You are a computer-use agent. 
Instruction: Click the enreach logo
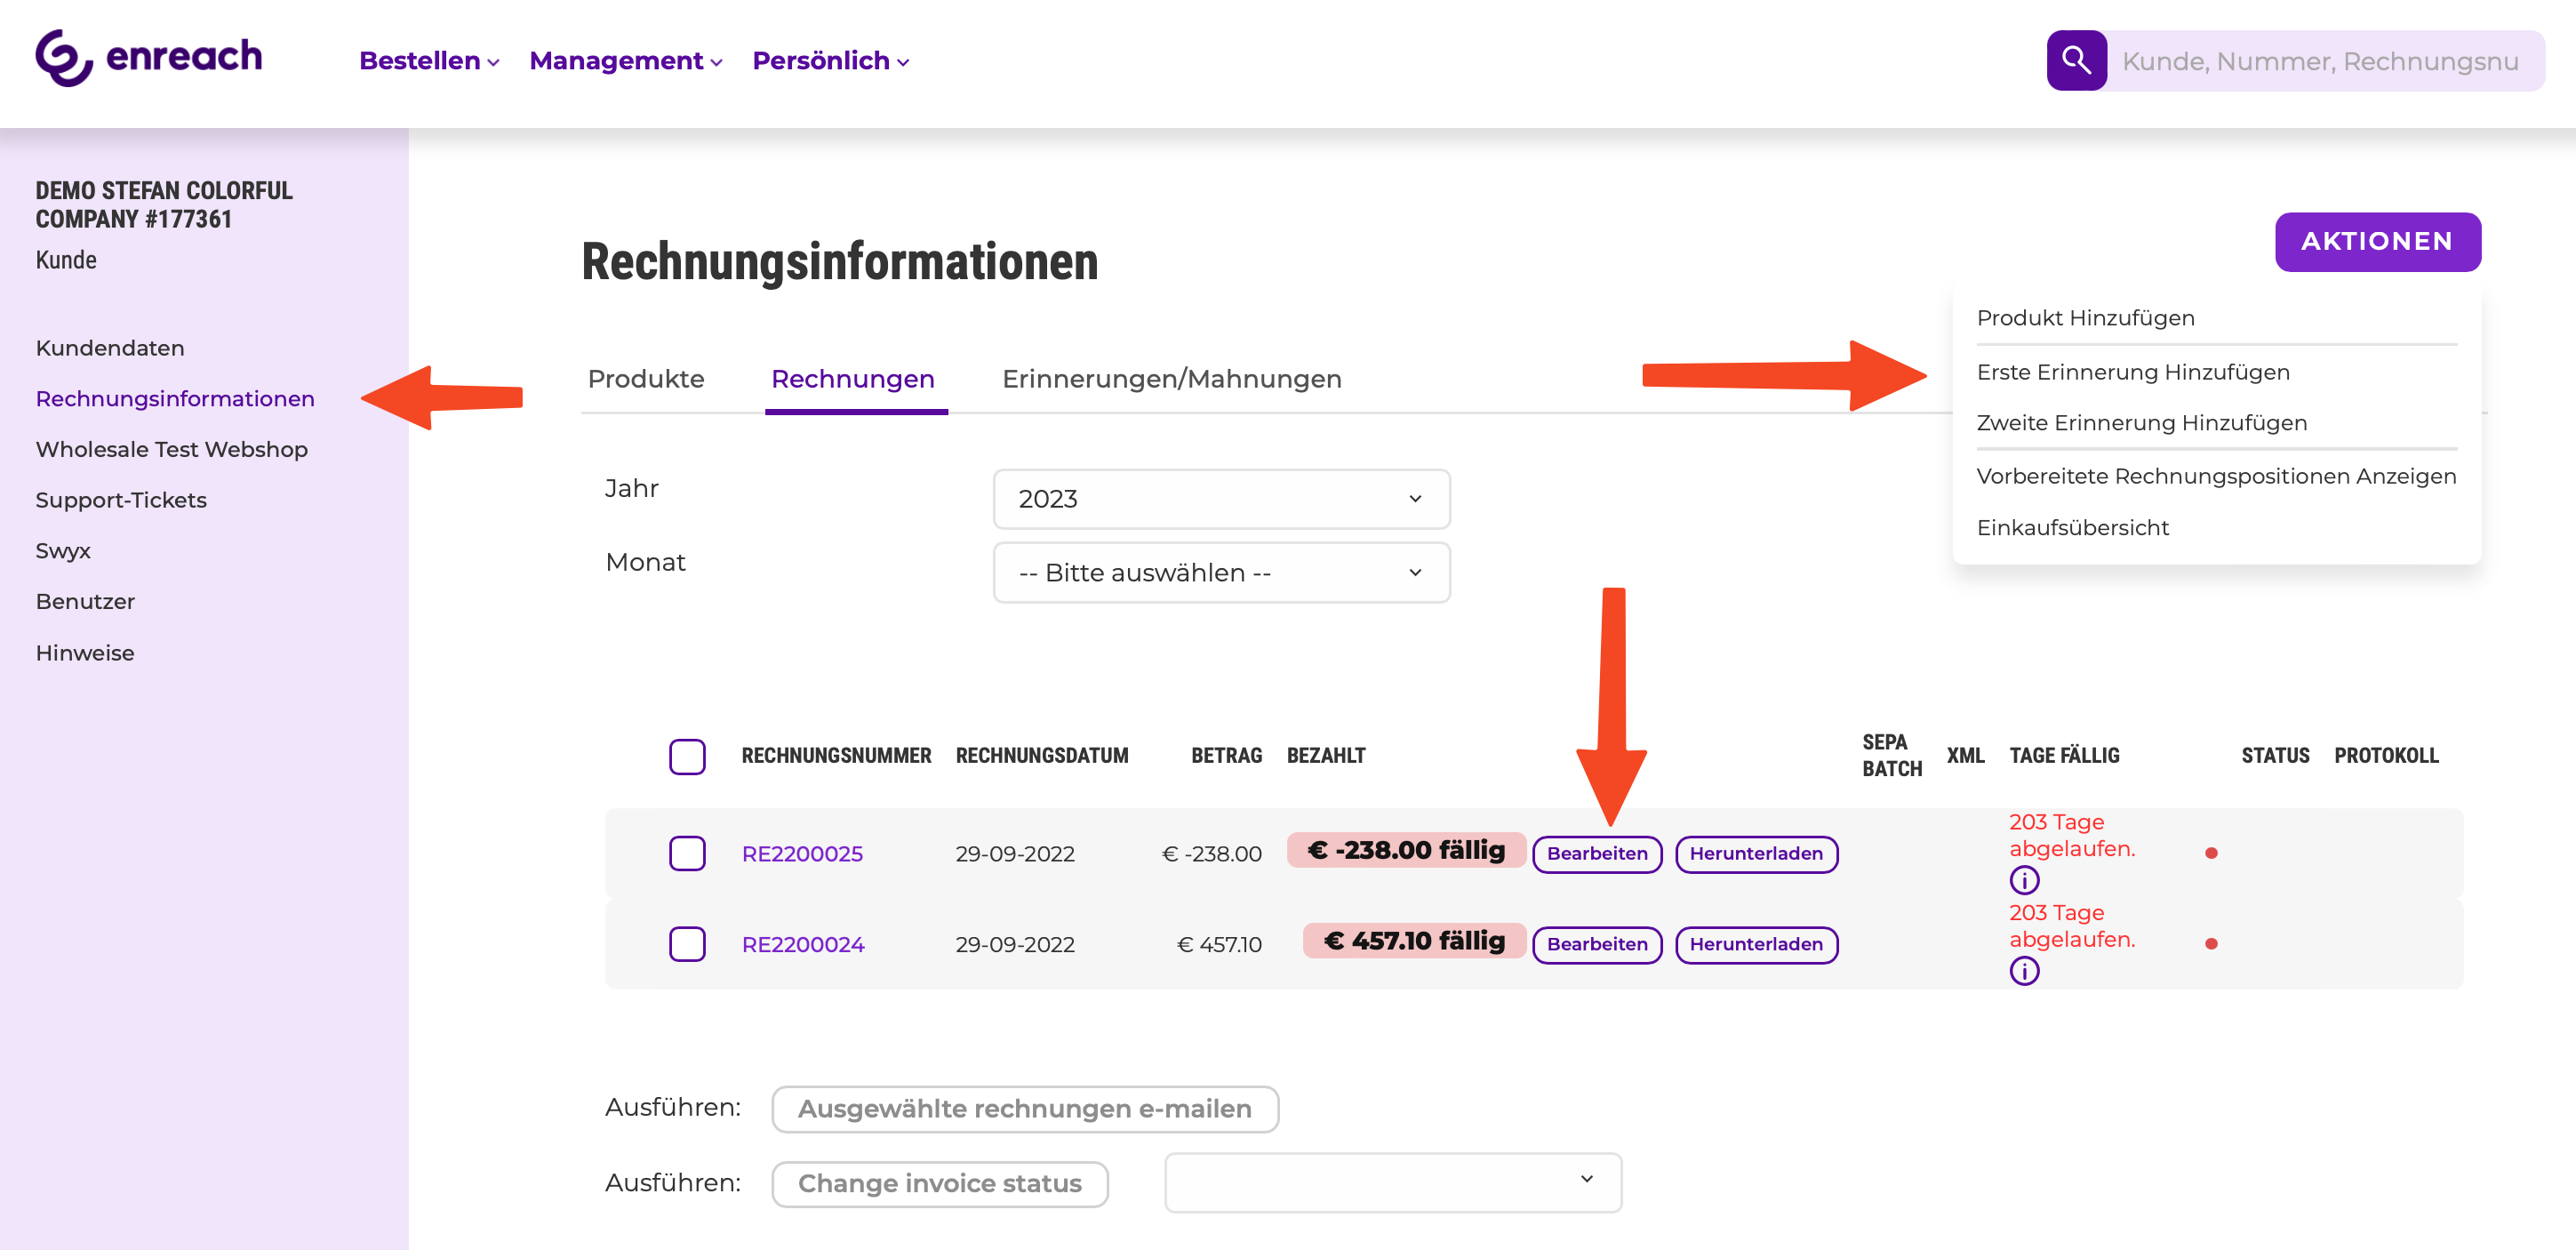click(149, 58)
